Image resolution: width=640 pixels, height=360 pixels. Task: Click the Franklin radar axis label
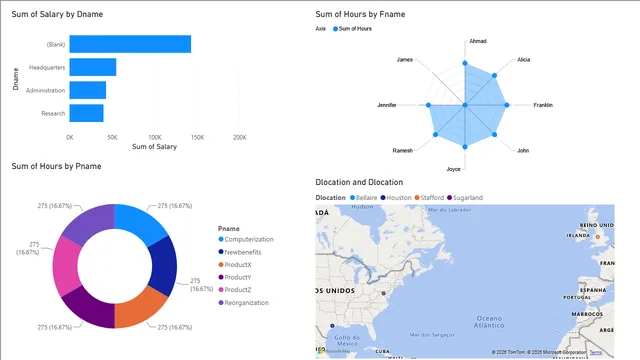coord(543,105)
